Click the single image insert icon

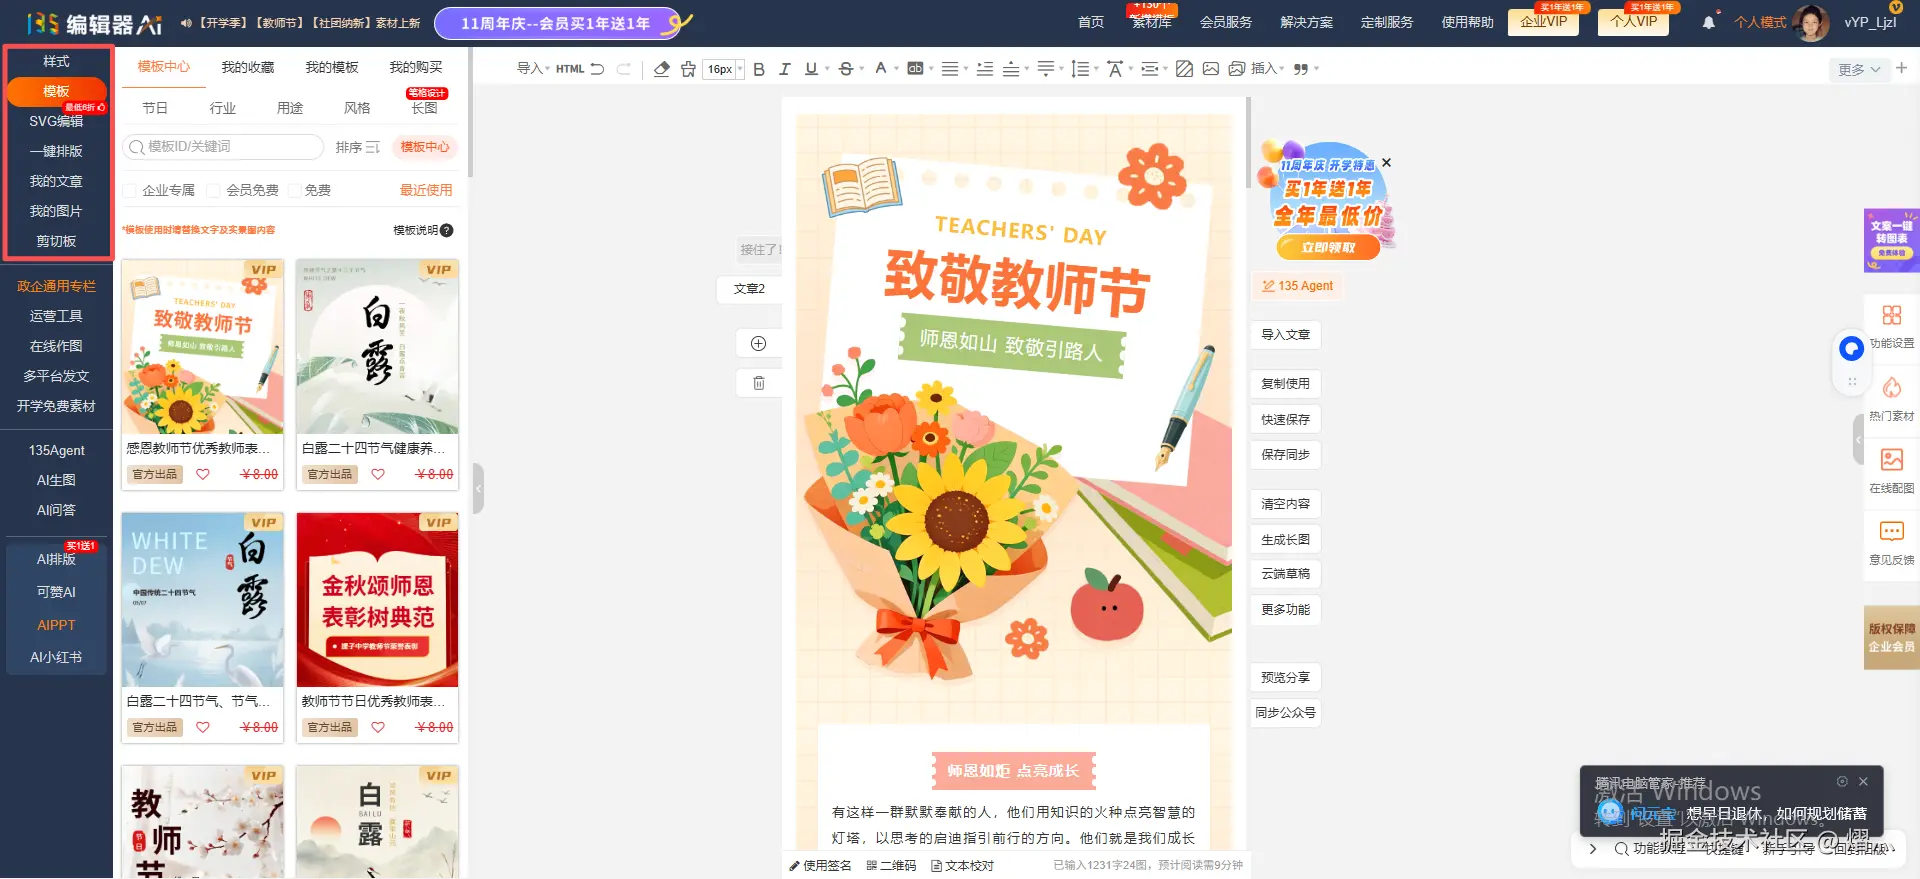click(1211, 69)
